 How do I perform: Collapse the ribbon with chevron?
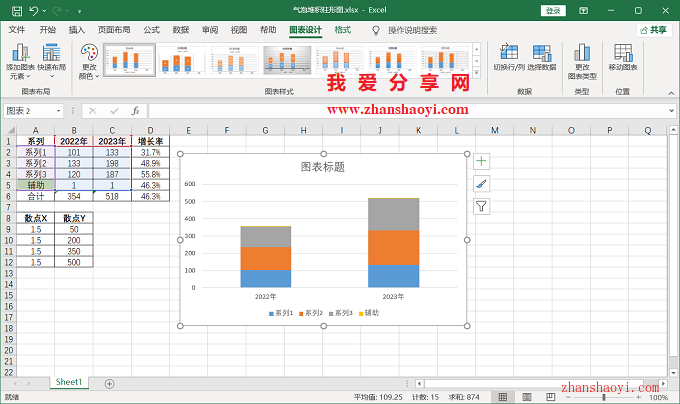[671, 93]
